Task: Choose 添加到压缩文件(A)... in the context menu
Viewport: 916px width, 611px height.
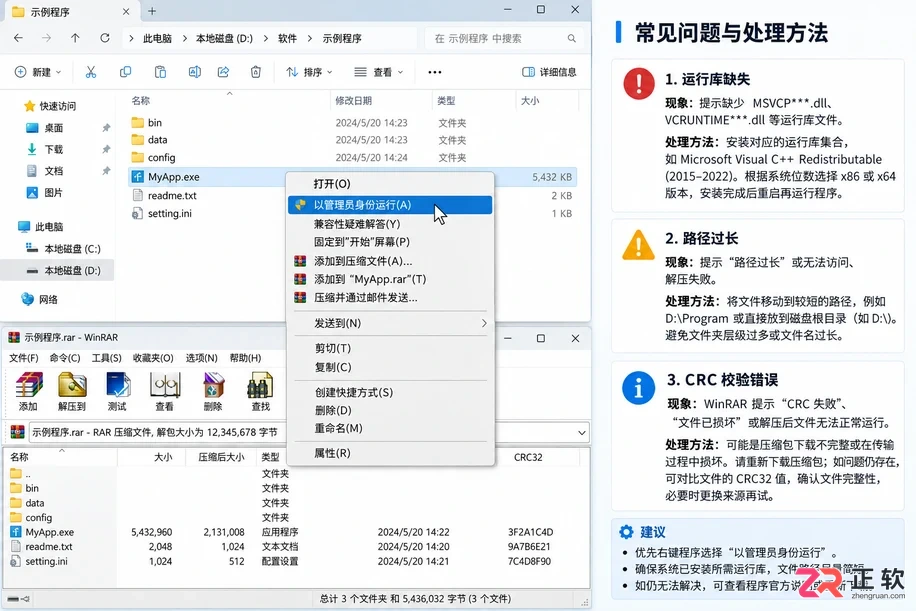Action: pos(390,261)
